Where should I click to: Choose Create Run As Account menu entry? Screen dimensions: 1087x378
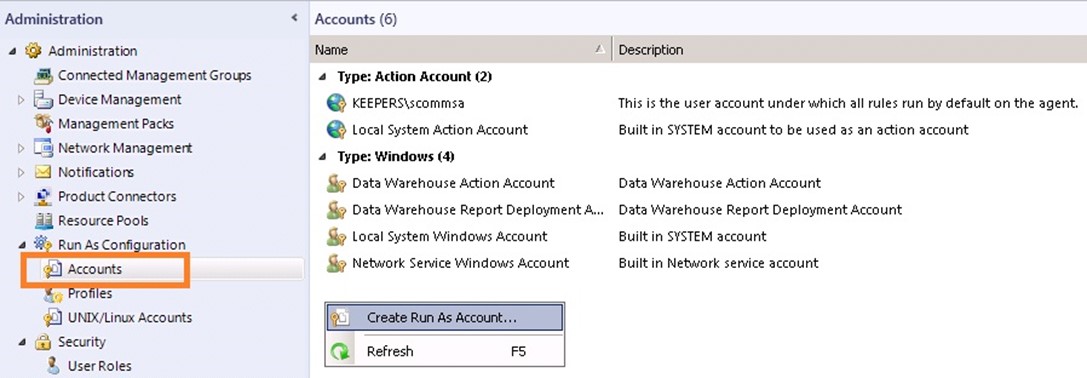pos(444,318)
